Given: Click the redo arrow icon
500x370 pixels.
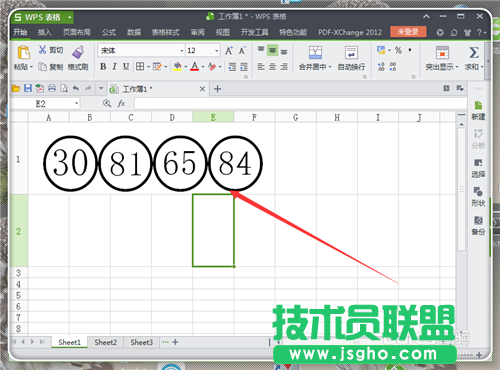Looking at the screenshot, I should pos(88,88).
